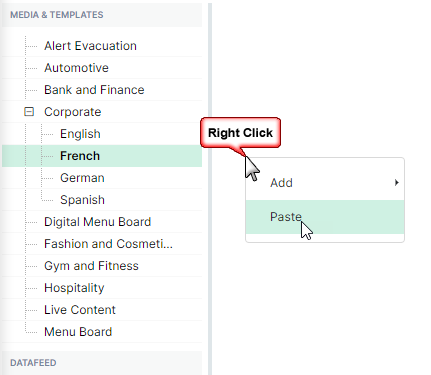This screenshot has width=431, height=375.
Task: Open the German subfolder
Action: pos(82,178)
